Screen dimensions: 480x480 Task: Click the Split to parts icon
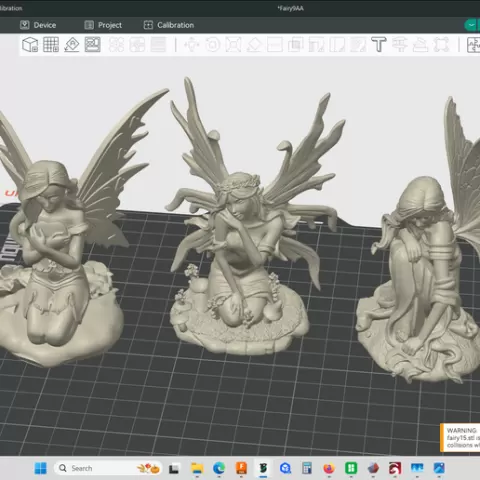tap(137, 45)
